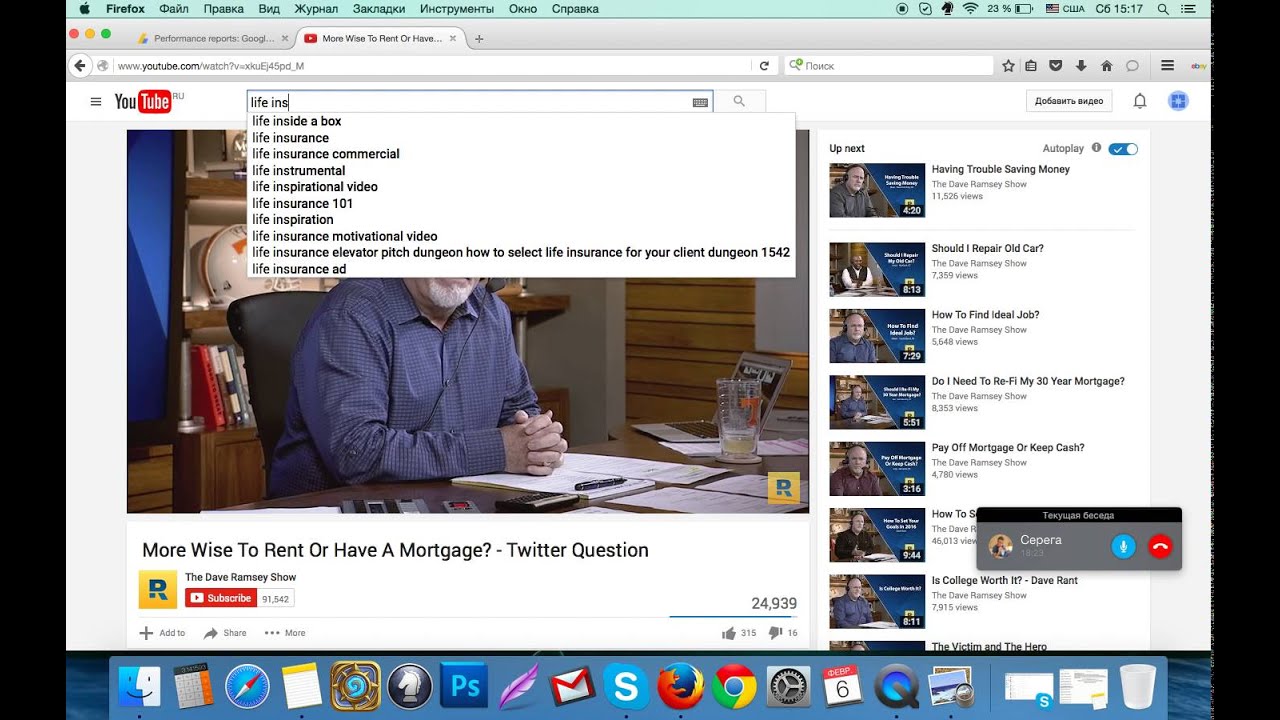
Task: Open the Firefox search engine chooser
Action: coord(796,65)
